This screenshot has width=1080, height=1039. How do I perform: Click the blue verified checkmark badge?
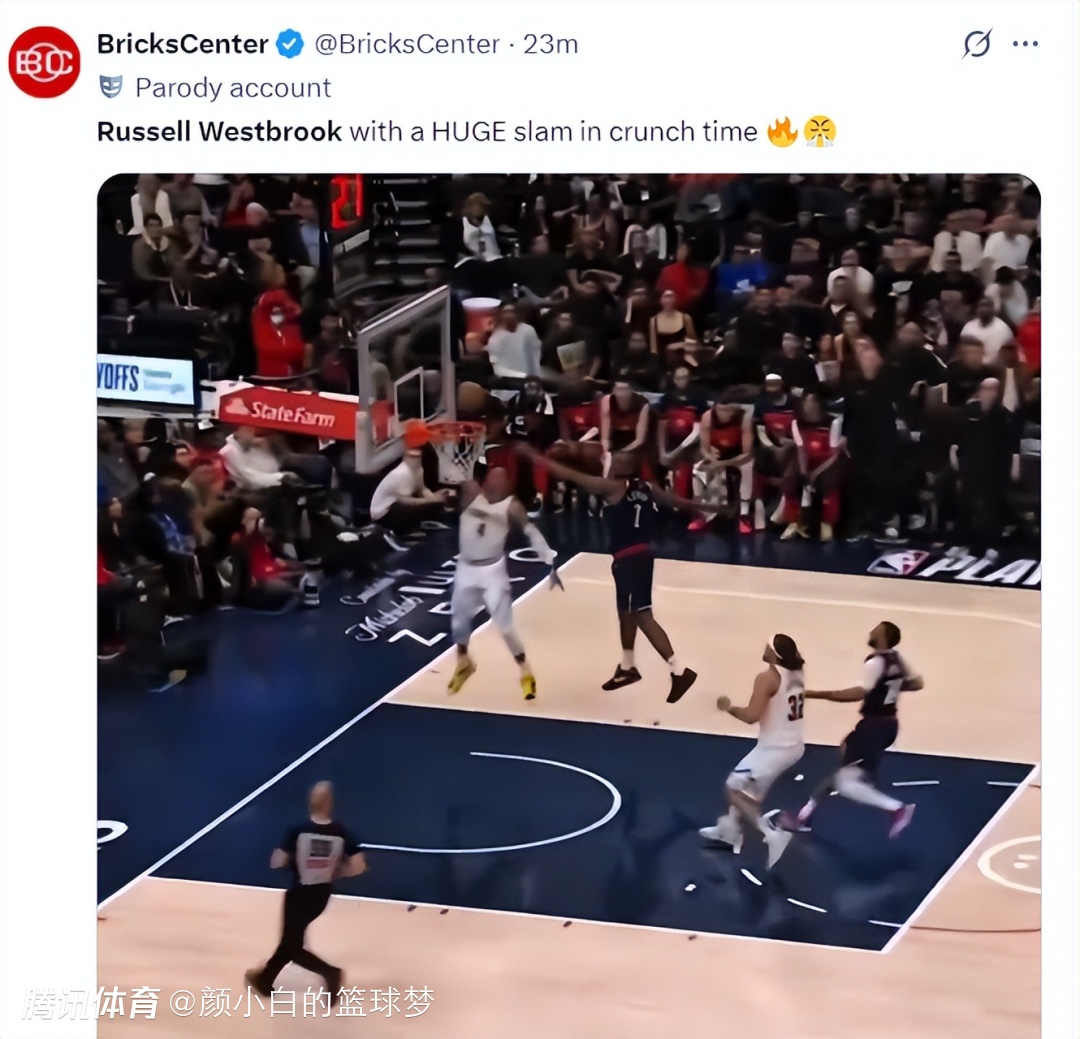tap(290, 44)
